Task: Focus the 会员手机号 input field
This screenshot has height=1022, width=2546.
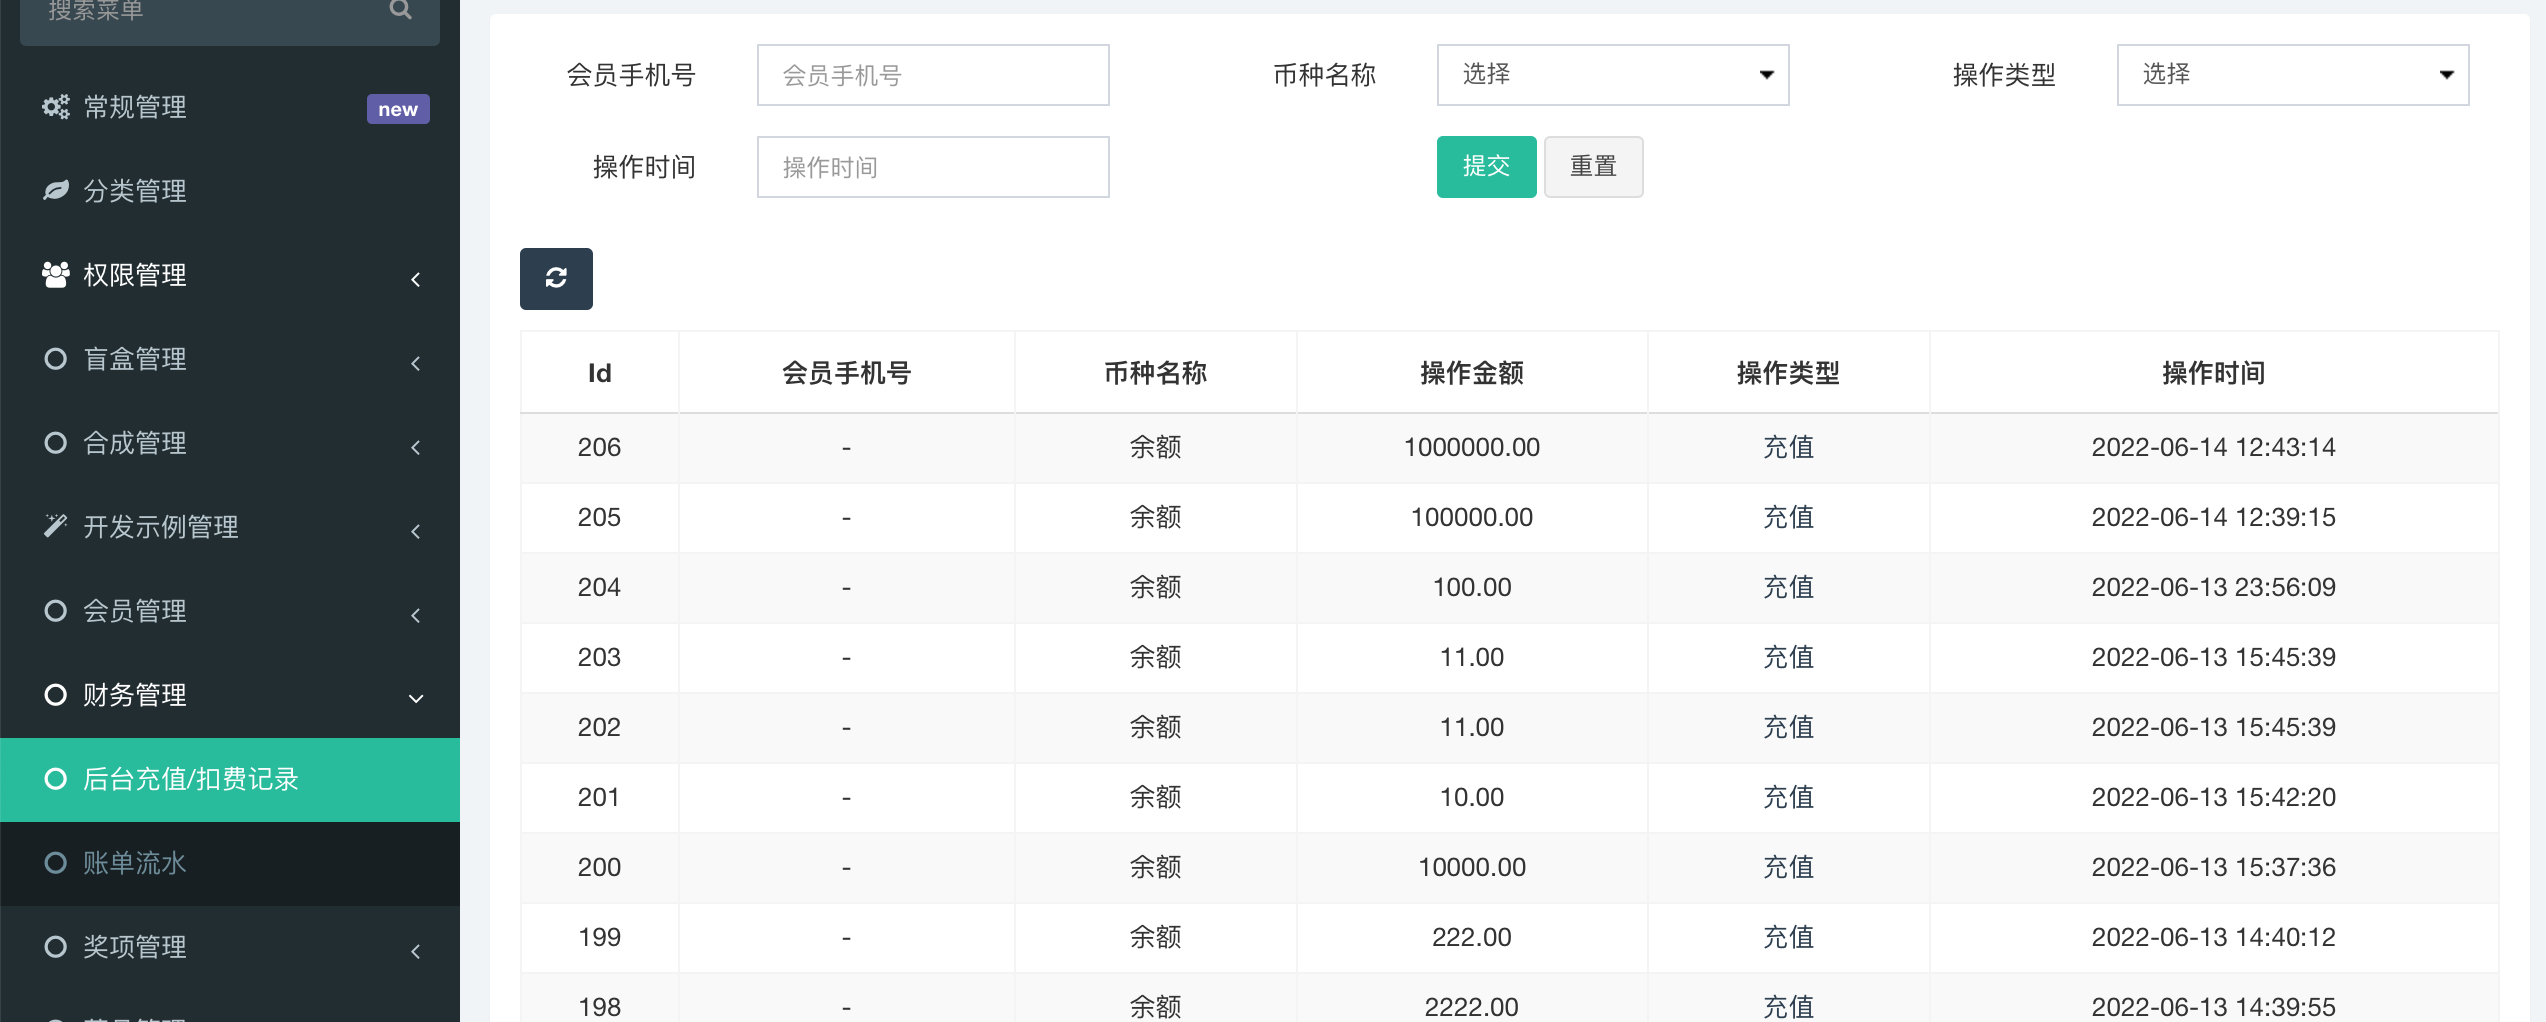Action: 932,75
